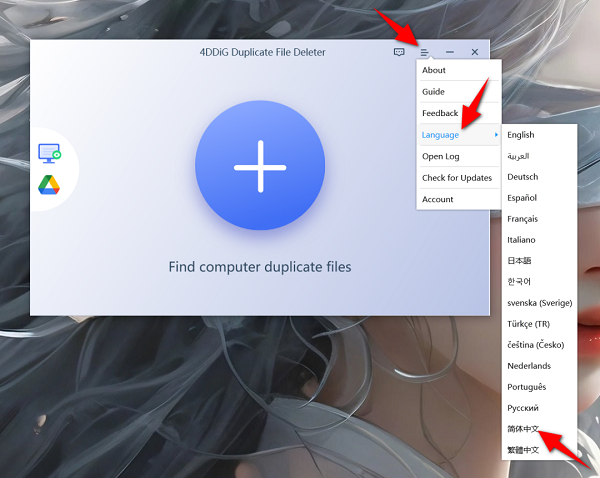Screen dimensions: 600x478
Task: Click the large plus add-folder button
Action: point(260,166)
